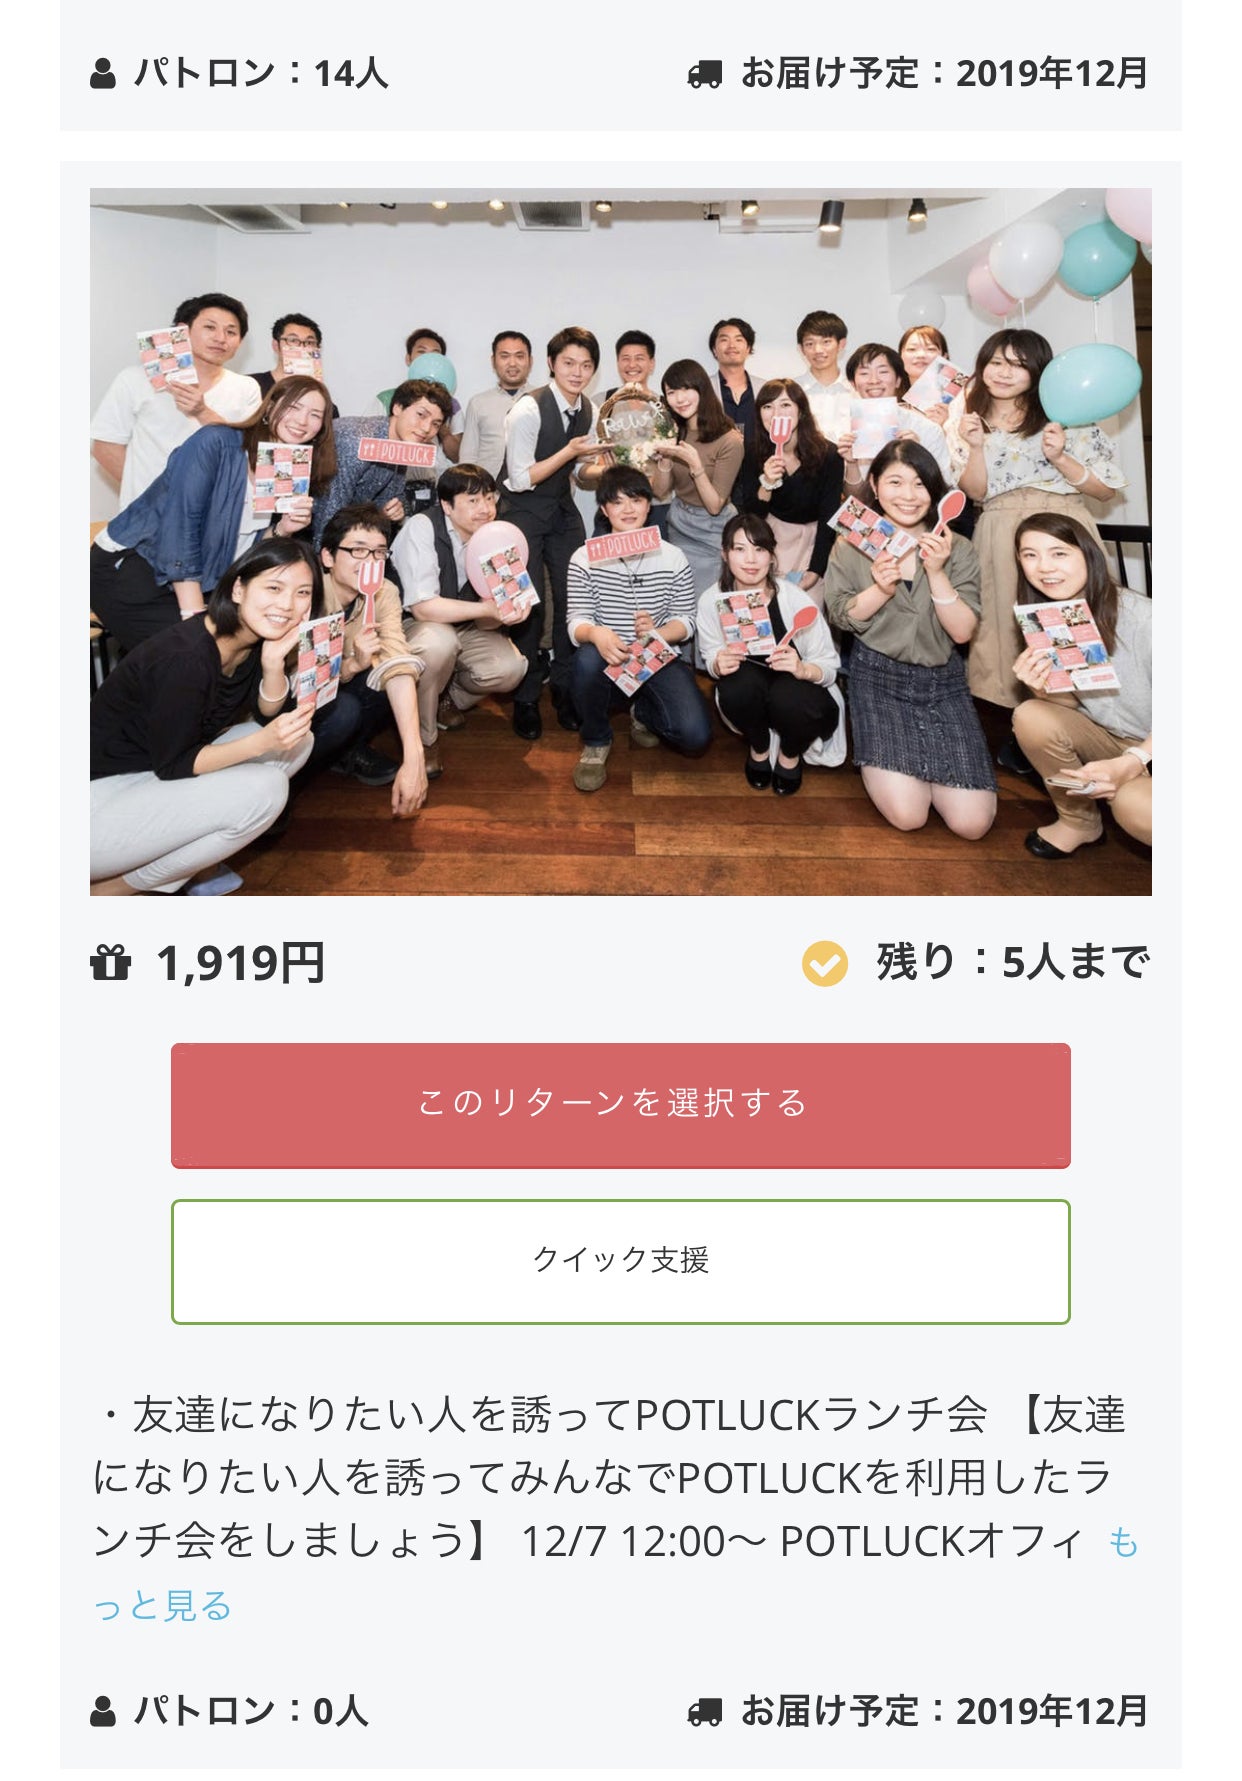
Task: Tap the person icon beside パトロン：0人
Action: [x=103, y=1711]
